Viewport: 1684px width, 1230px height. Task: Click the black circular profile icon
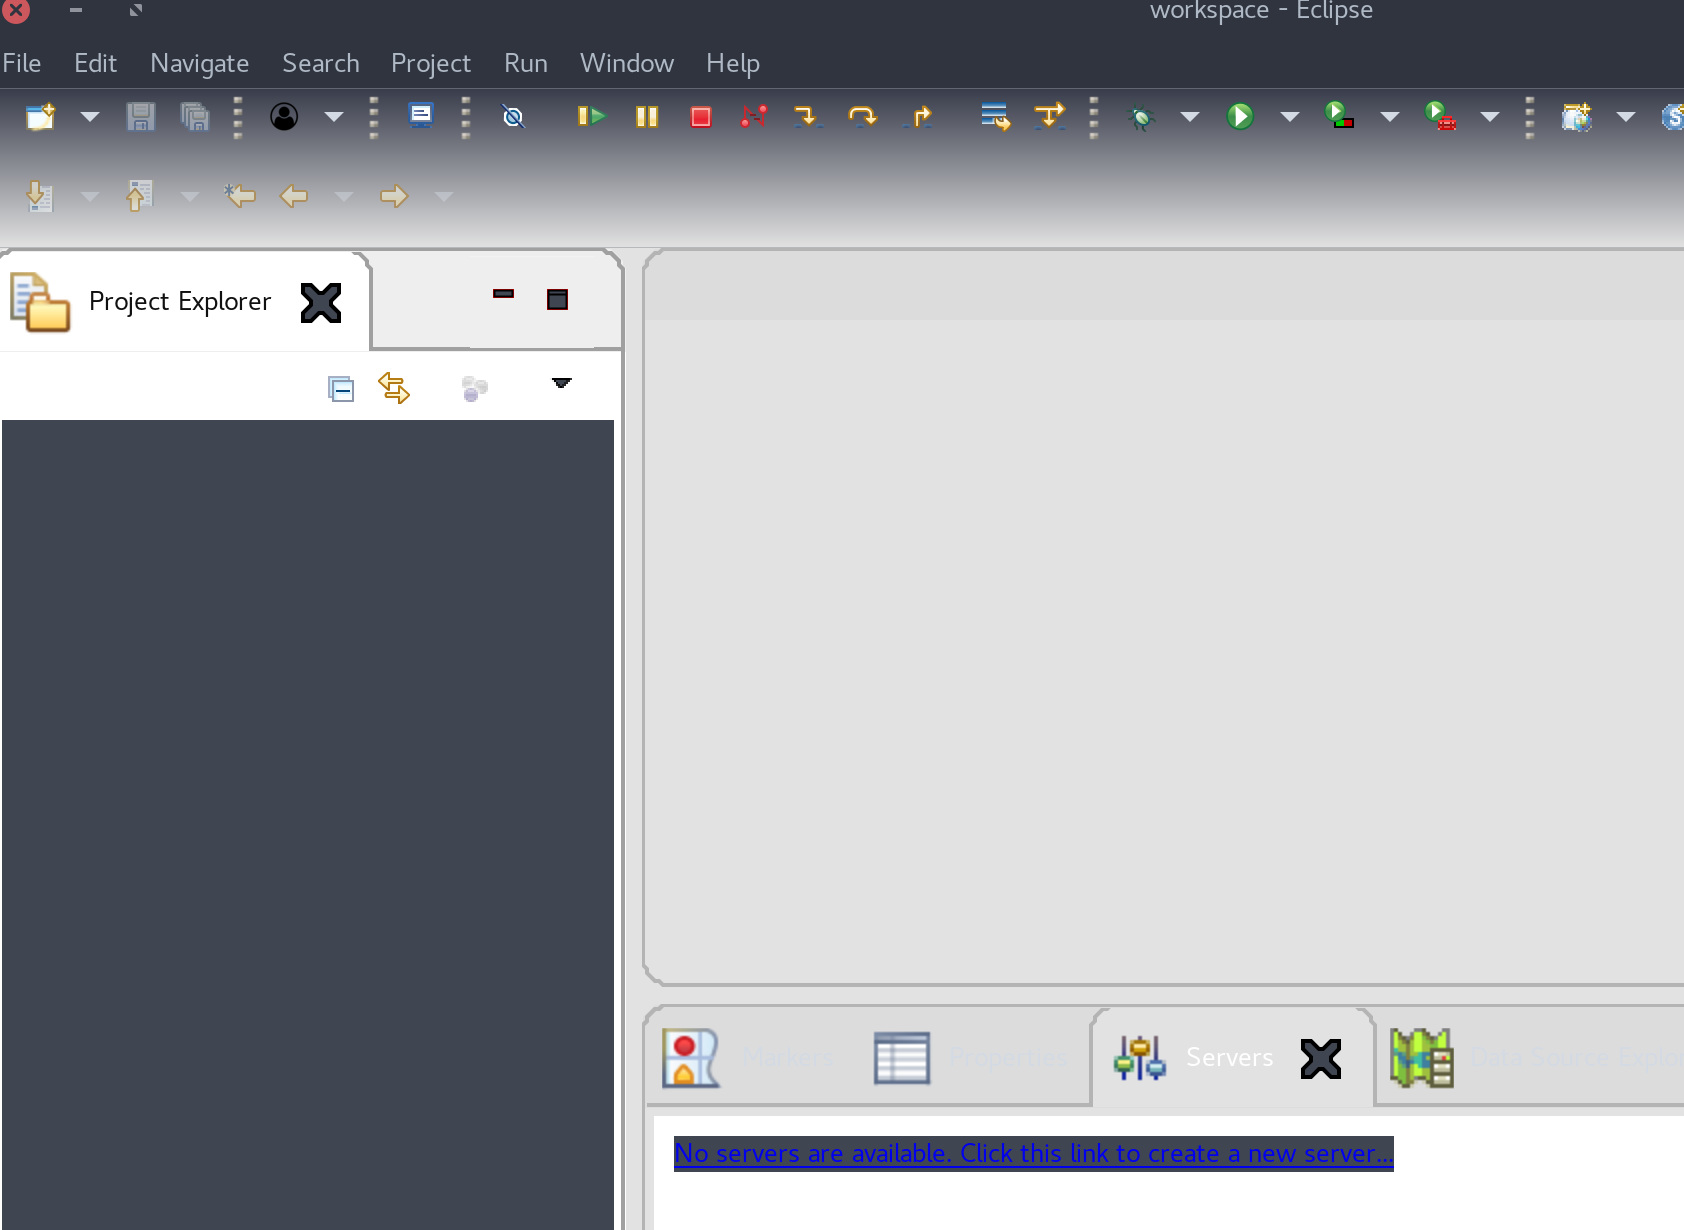tap(284, 116)
